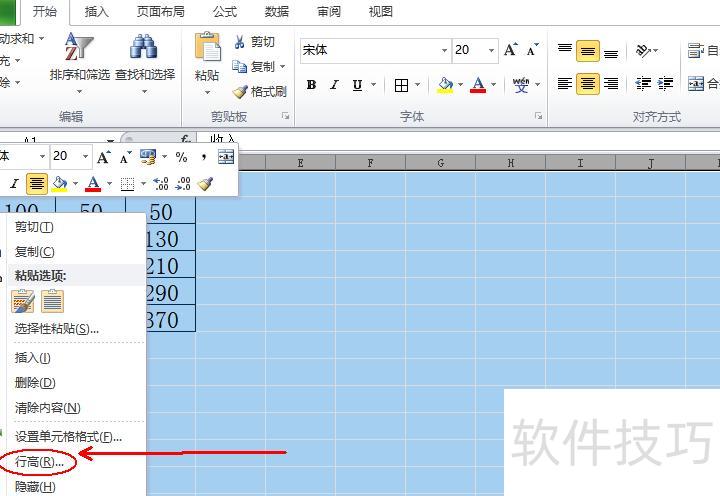Viewport: 720px width, 496px height.
Task: Click merge and center icon in ribbon
Action: point(696,84)
